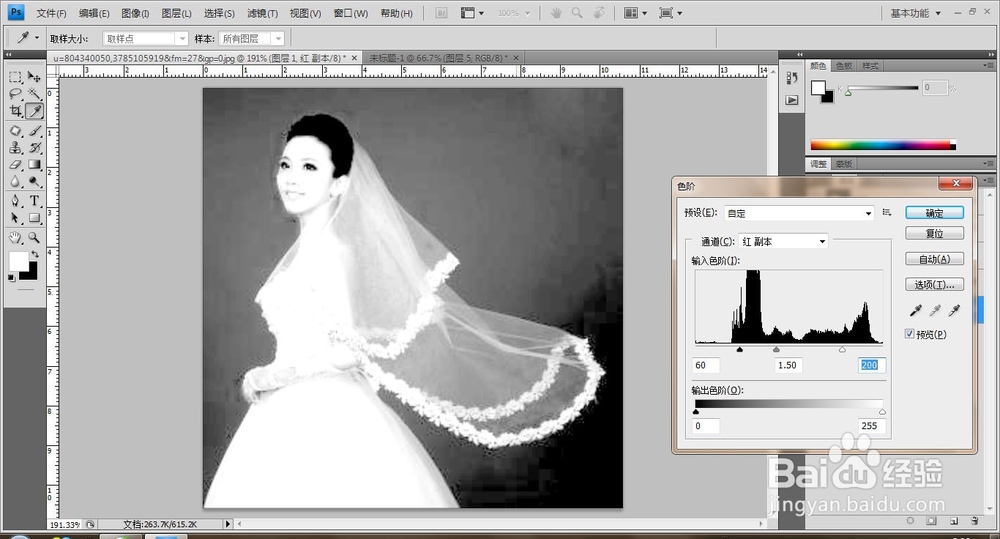Select the Eraser tool
Screen dimensions: 1000x539
[x=15, y=165]
